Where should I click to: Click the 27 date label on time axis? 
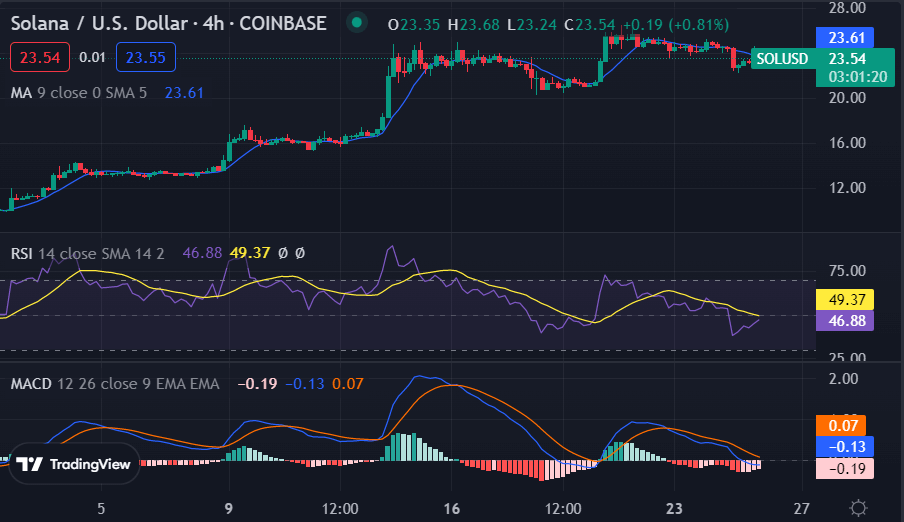pos(801,509)
